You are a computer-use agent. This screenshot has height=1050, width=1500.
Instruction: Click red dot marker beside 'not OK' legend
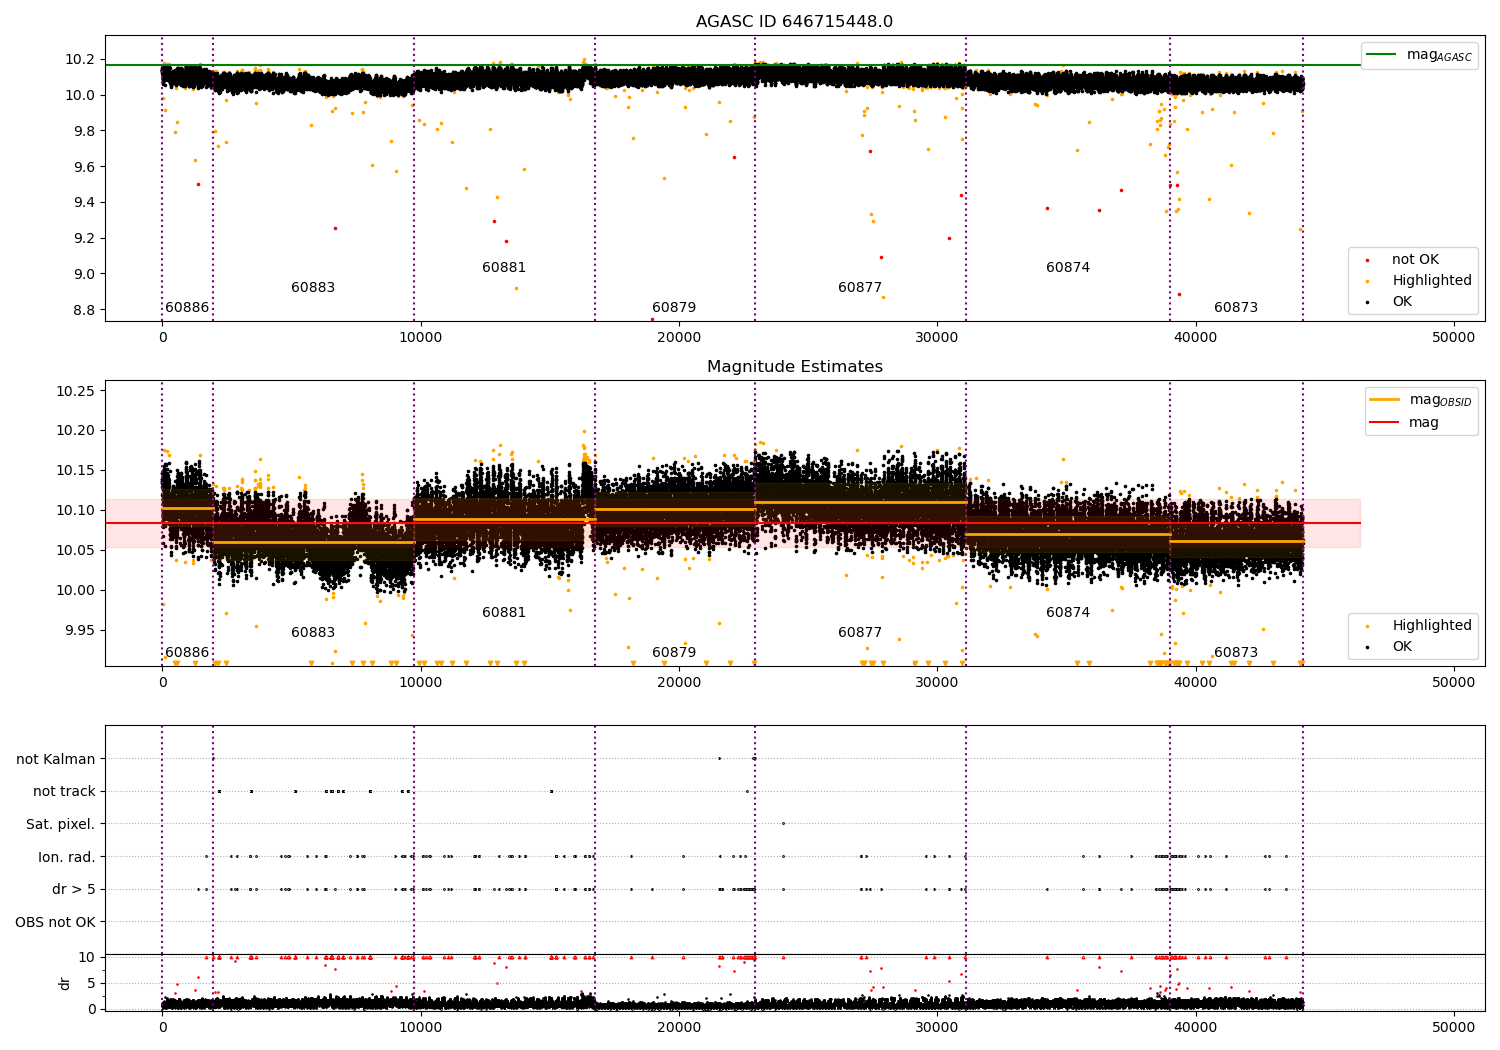(x=1367, y=260)
